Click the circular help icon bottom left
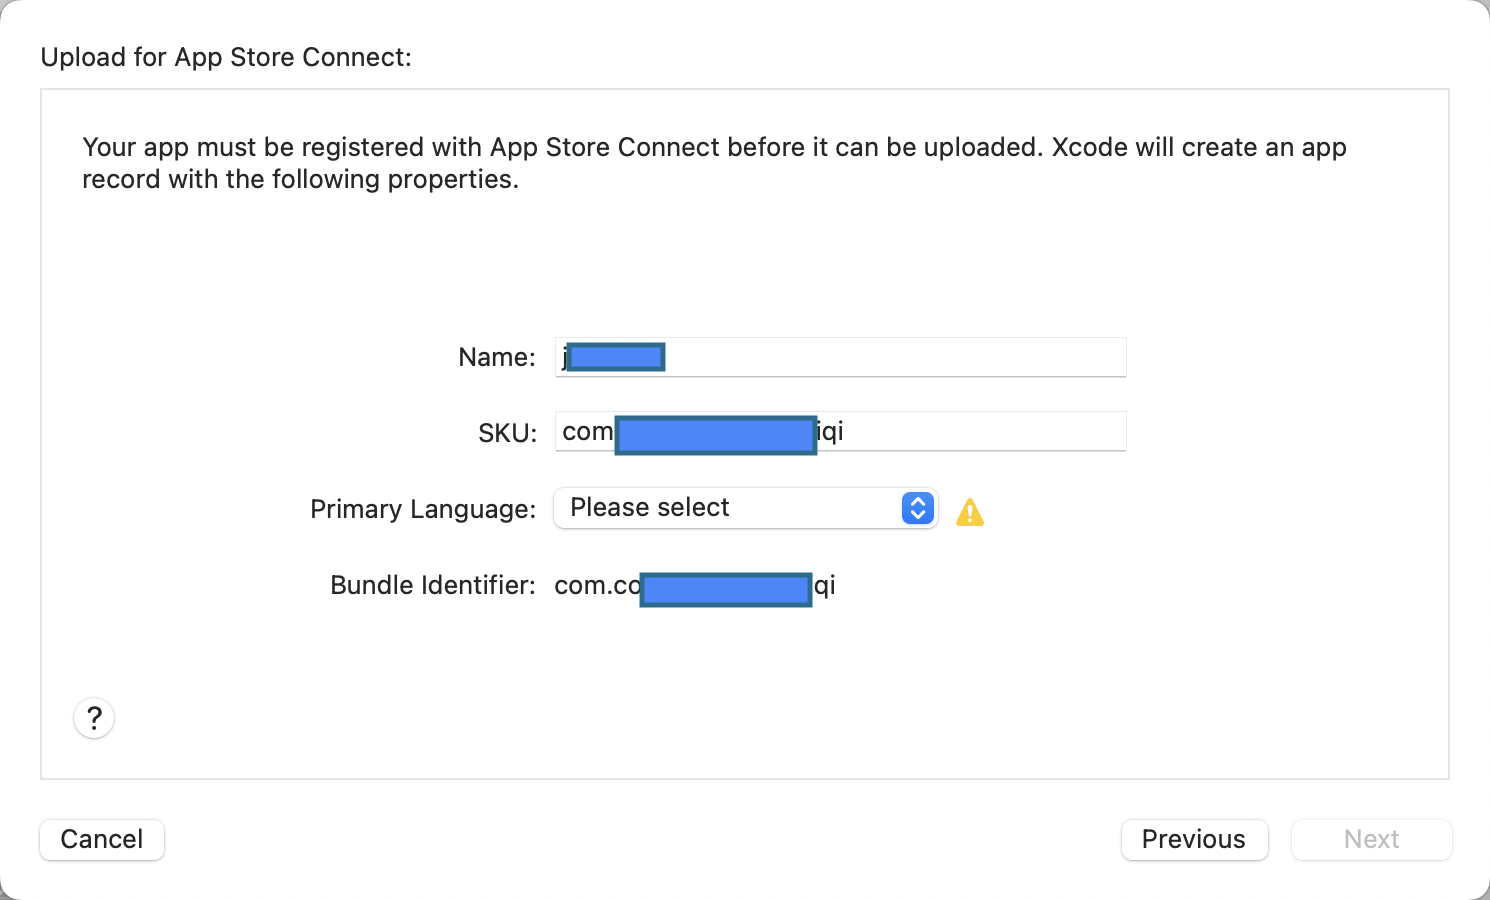1490x900 pixels. [x=93, y=718]
